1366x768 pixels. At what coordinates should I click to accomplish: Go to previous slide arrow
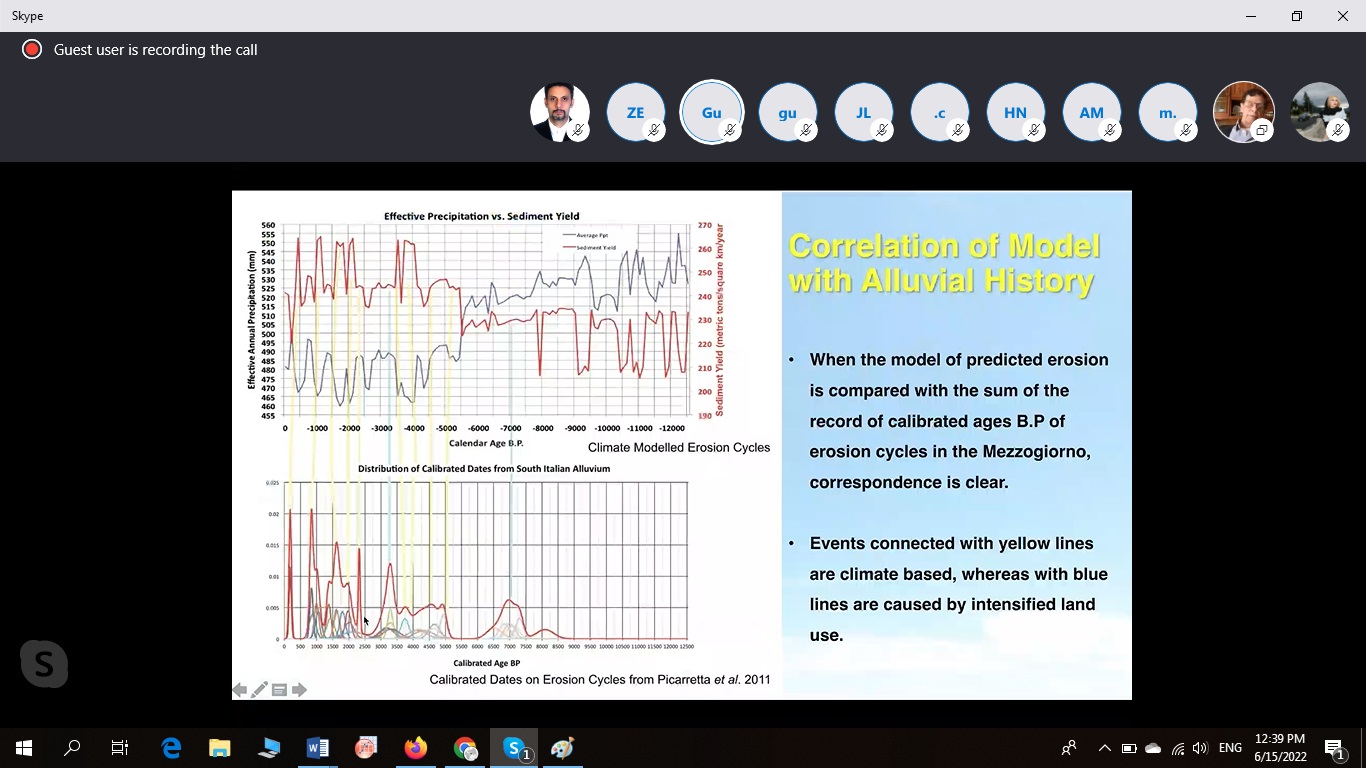click(240, 690)
